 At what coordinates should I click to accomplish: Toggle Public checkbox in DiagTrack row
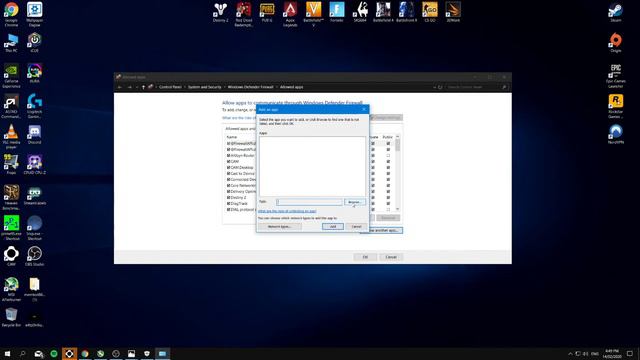click(x=388, y=203)
